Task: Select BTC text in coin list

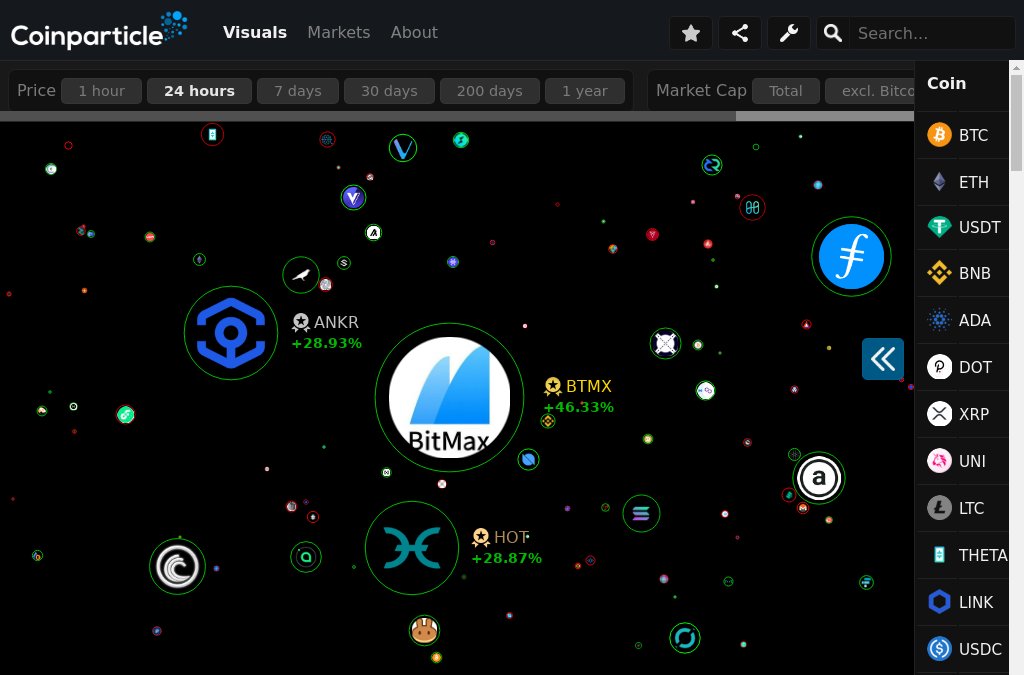Action: 973,135
